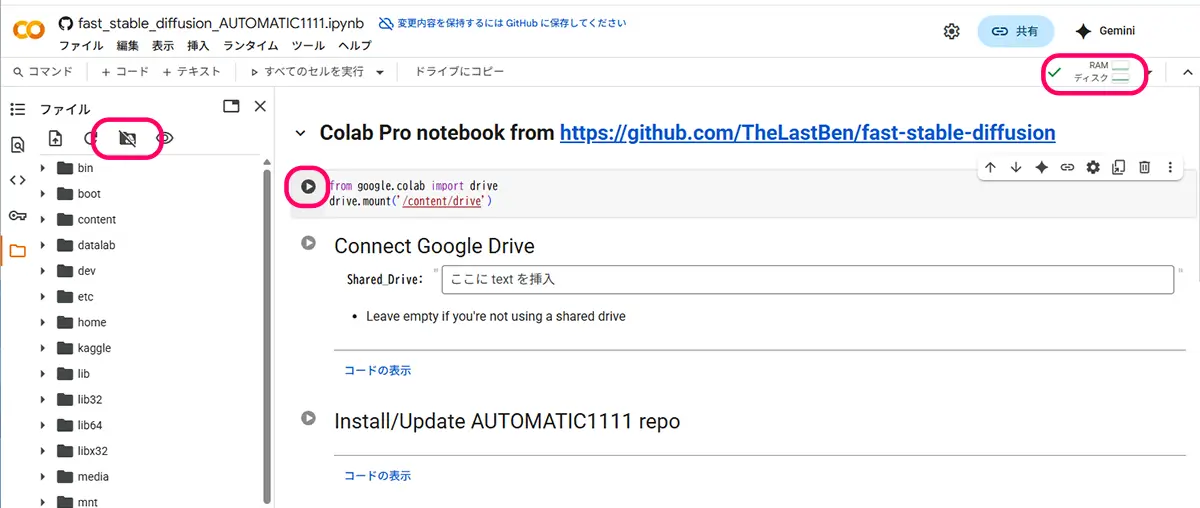Expand the etc folder

(x=43, y=297)
